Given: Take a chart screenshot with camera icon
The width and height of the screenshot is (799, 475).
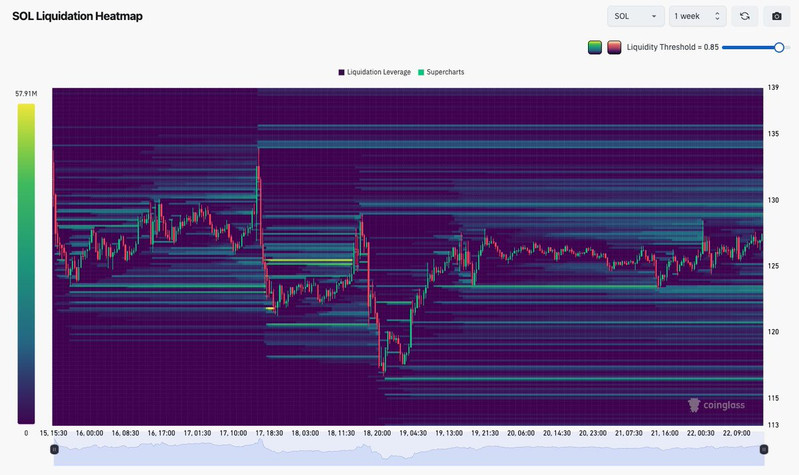Looking at the screenshot, I should [776, 16].
